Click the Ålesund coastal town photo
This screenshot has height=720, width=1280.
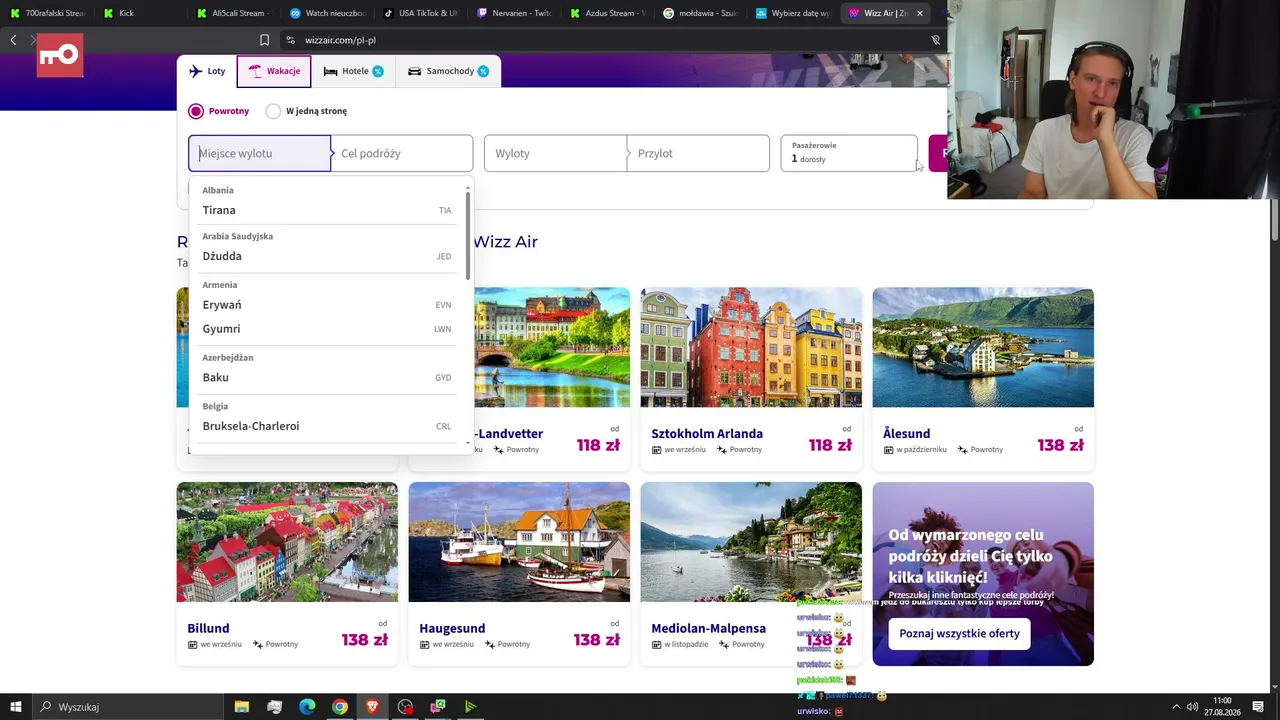pyautogui.click(x=983, y=348)
